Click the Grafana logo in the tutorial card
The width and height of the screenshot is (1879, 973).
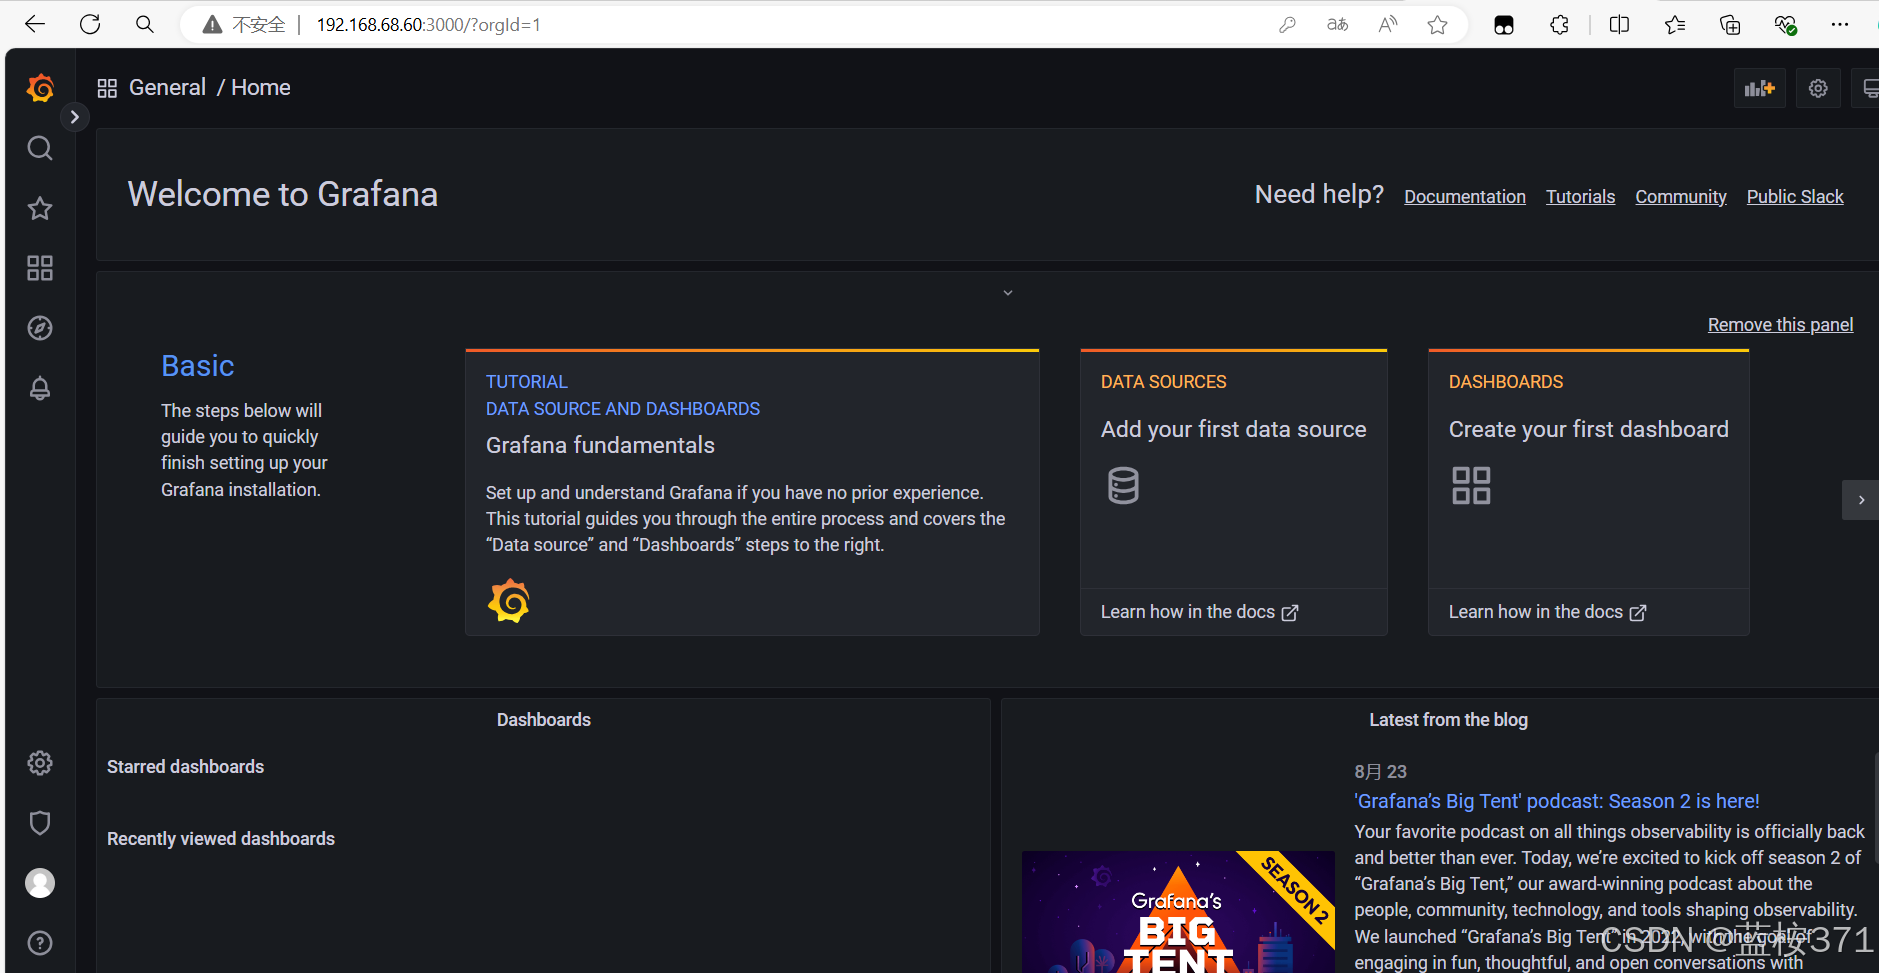pyautogui.click(x=509, y=601)
